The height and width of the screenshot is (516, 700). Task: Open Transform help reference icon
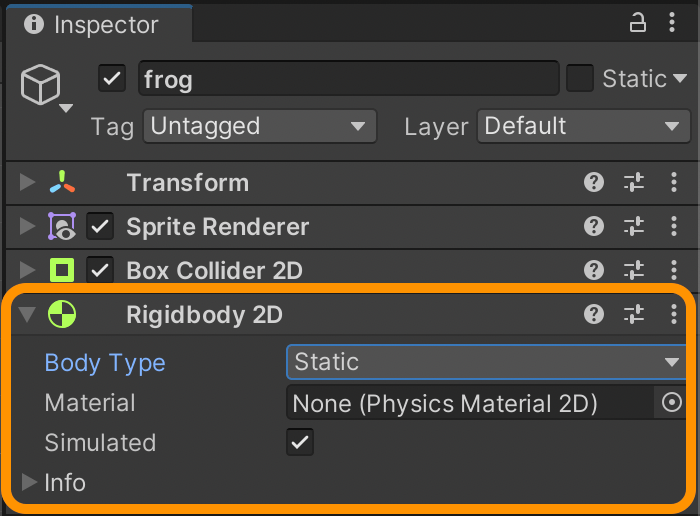594,182
